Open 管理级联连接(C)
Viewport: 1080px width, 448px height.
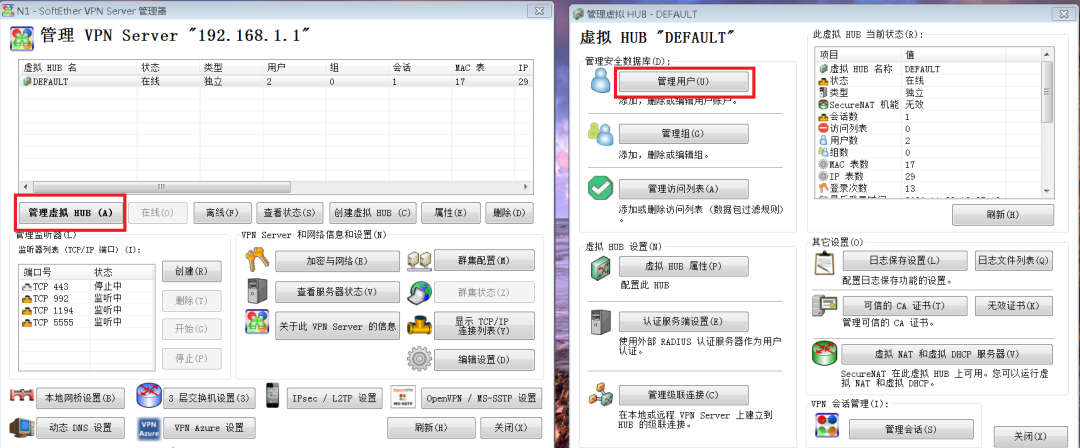click(x=683, y=396)
